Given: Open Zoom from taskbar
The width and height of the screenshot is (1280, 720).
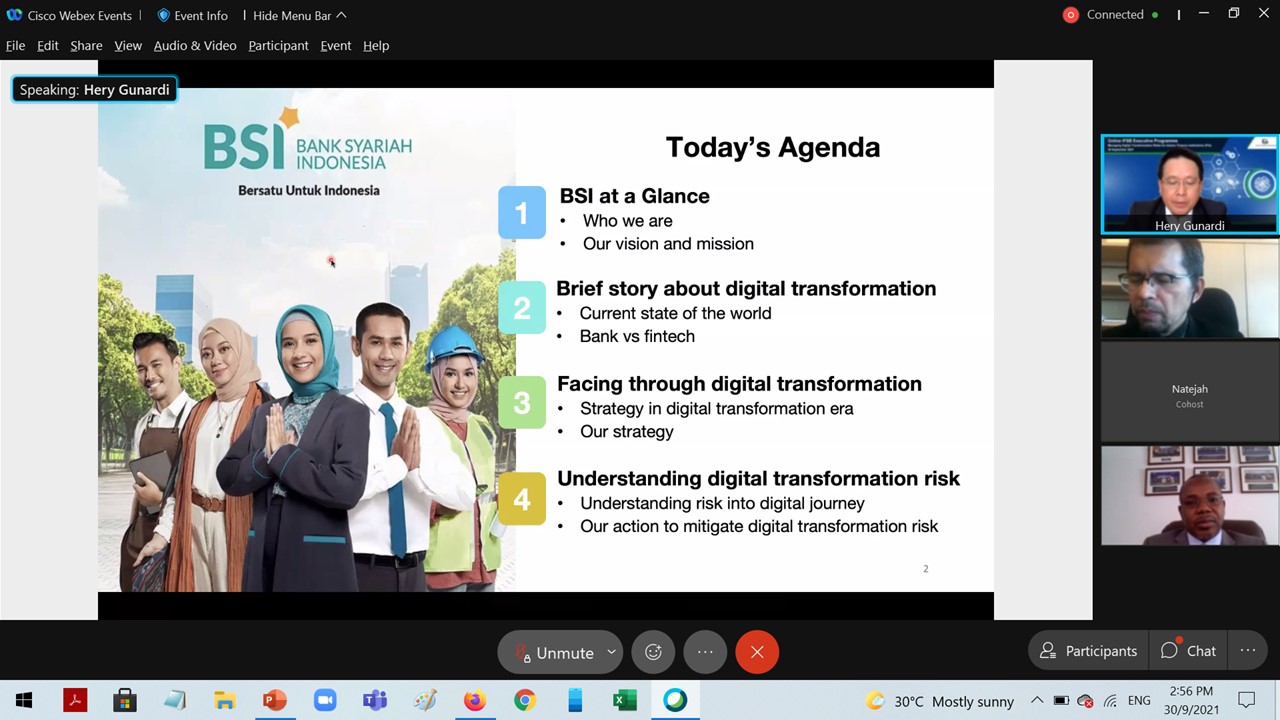Looking at the screenshot, I should coord(325,701).
